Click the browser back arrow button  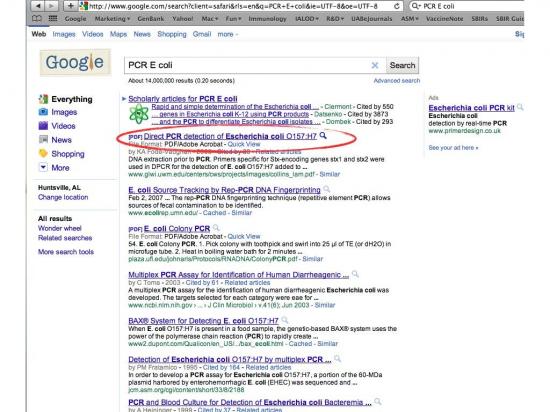point(38,6)
